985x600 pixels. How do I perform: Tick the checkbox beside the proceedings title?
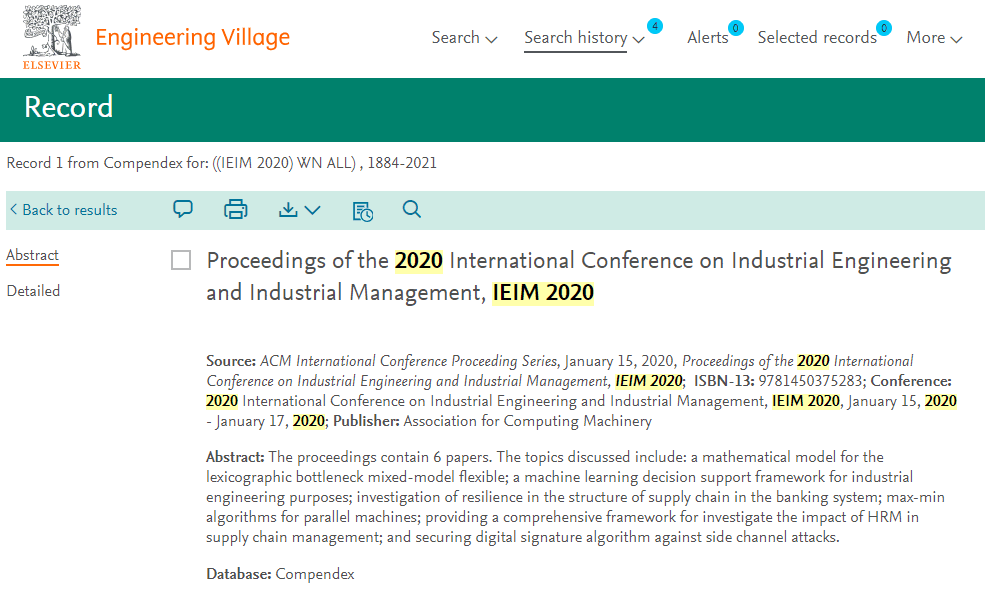[x=181, y=260]
